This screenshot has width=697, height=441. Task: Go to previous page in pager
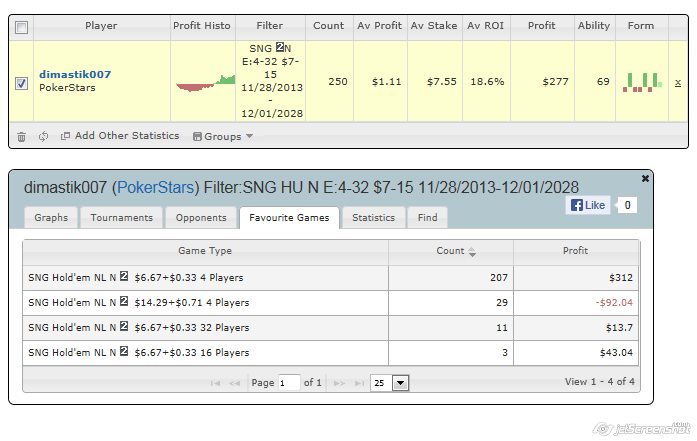[x=235, y=383]
